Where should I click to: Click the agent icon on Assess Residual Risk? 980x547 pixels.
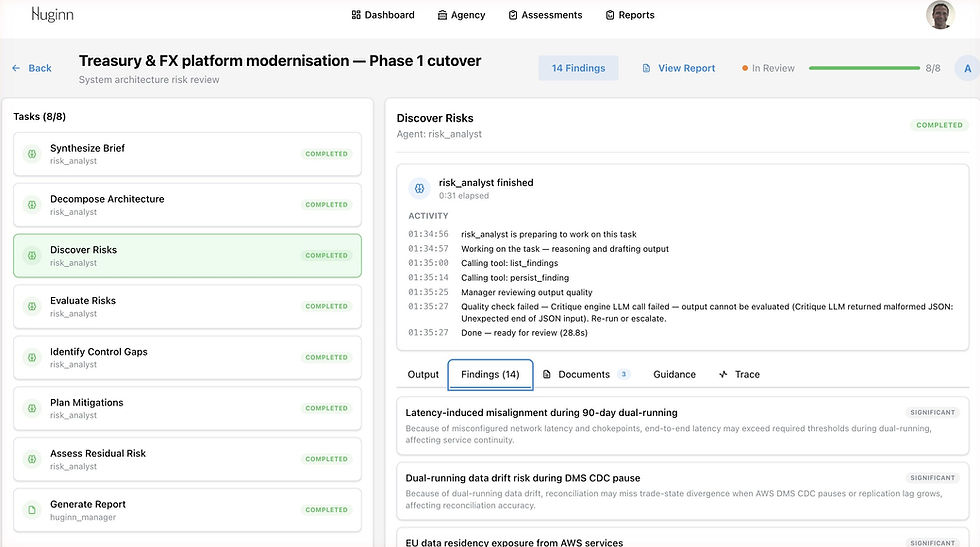point(31,459)
